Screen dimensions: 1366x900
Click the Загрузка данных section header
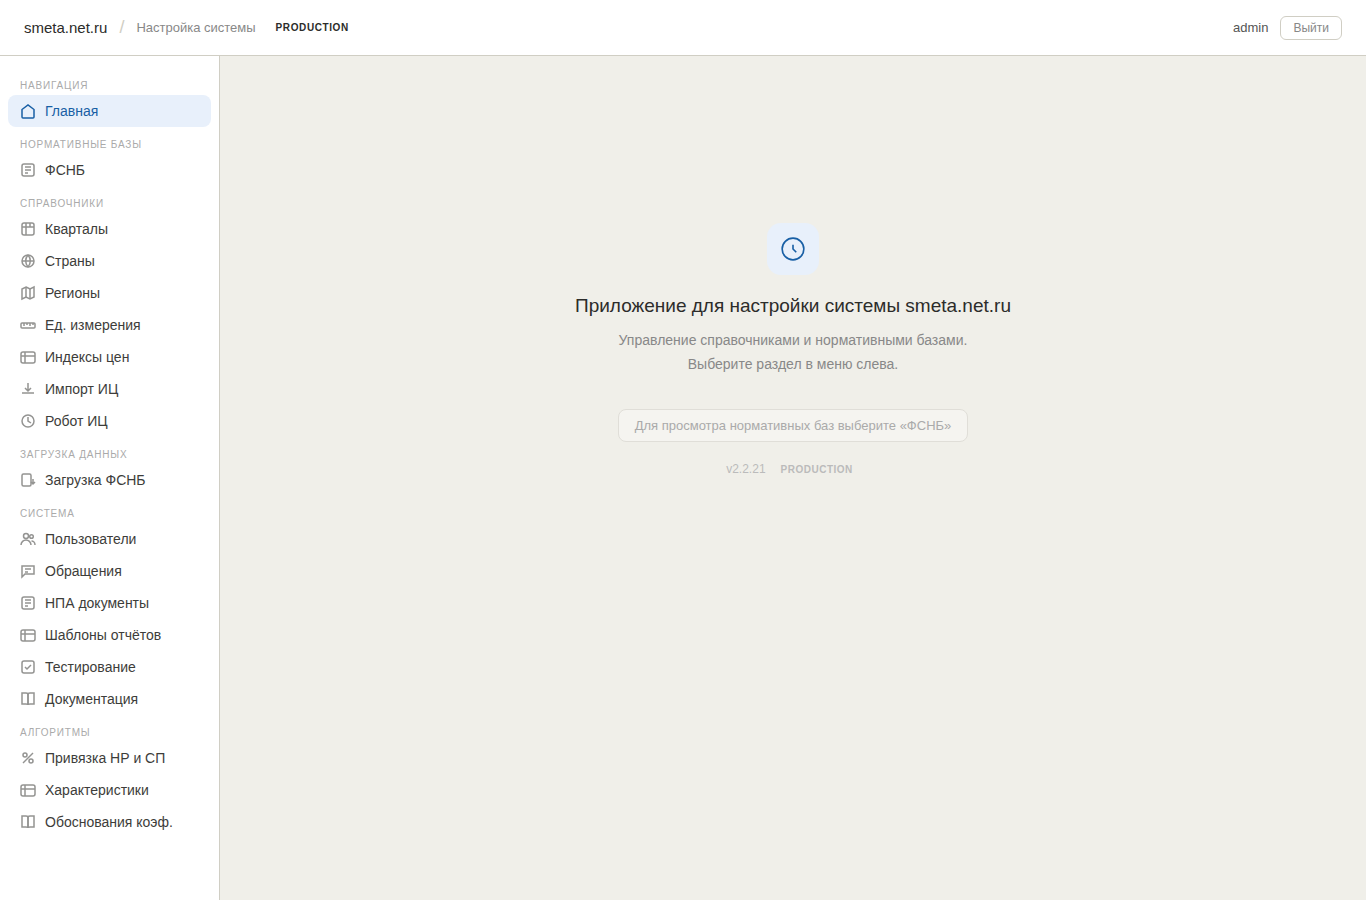coord(73,454)
